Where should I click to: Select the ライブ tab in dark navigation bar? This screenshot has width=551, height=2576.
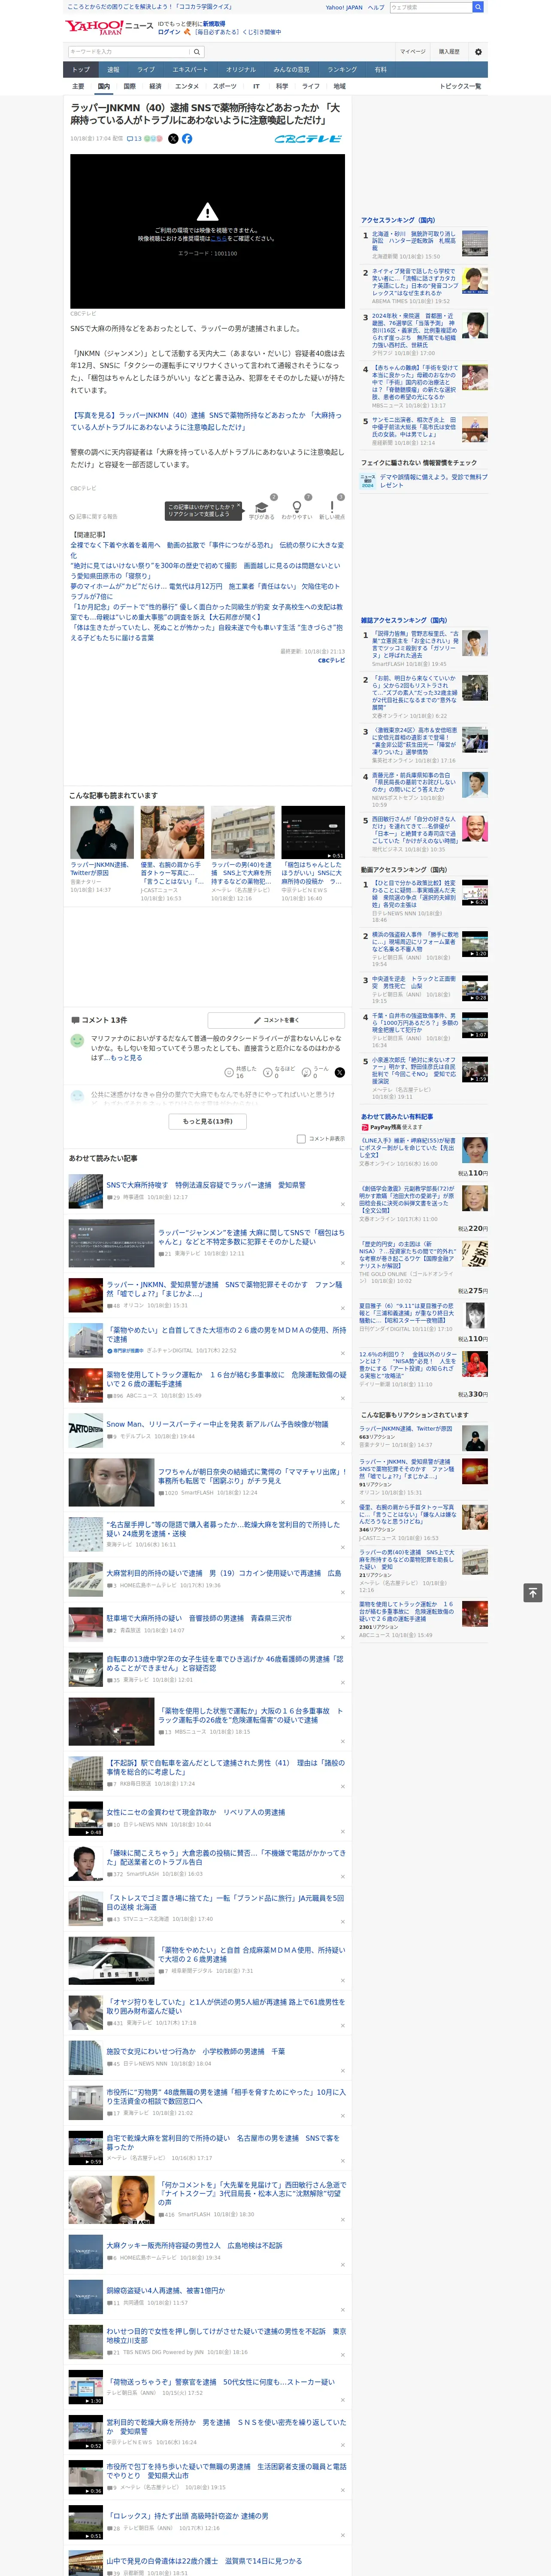[x=146, y=70]
